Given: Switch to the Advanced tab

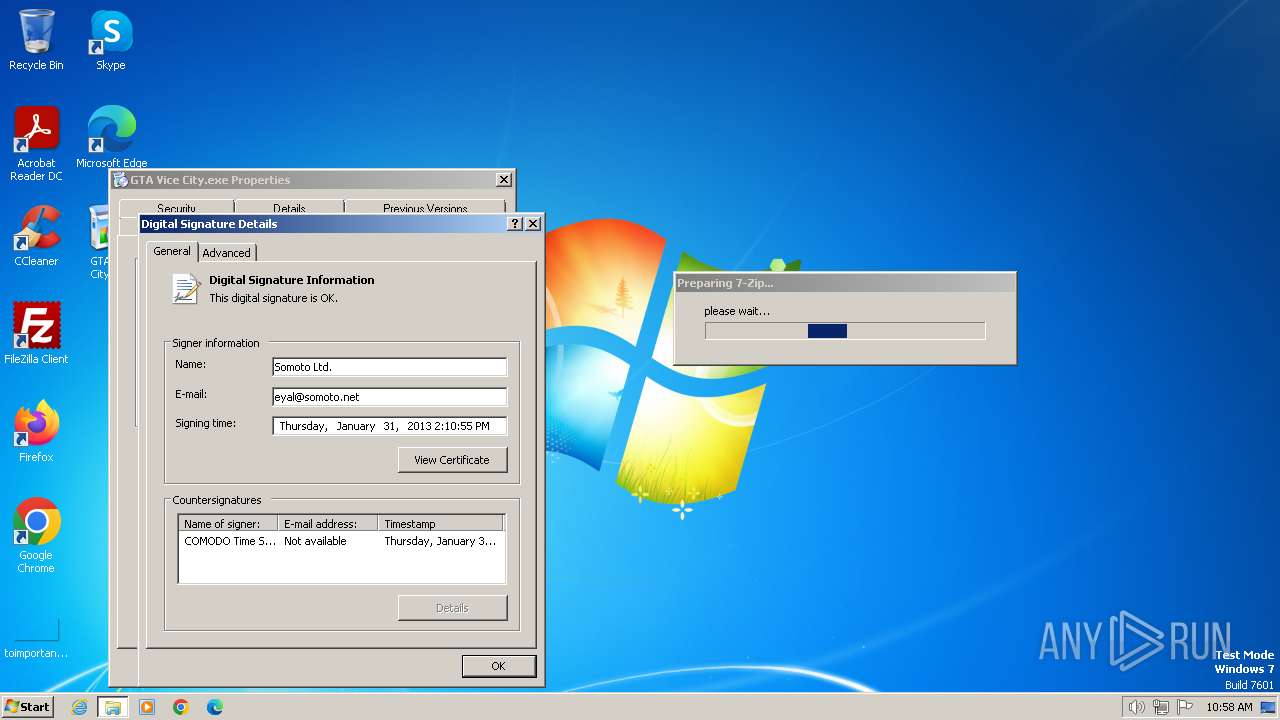Looking at the screenshot, I should [227, 253].
